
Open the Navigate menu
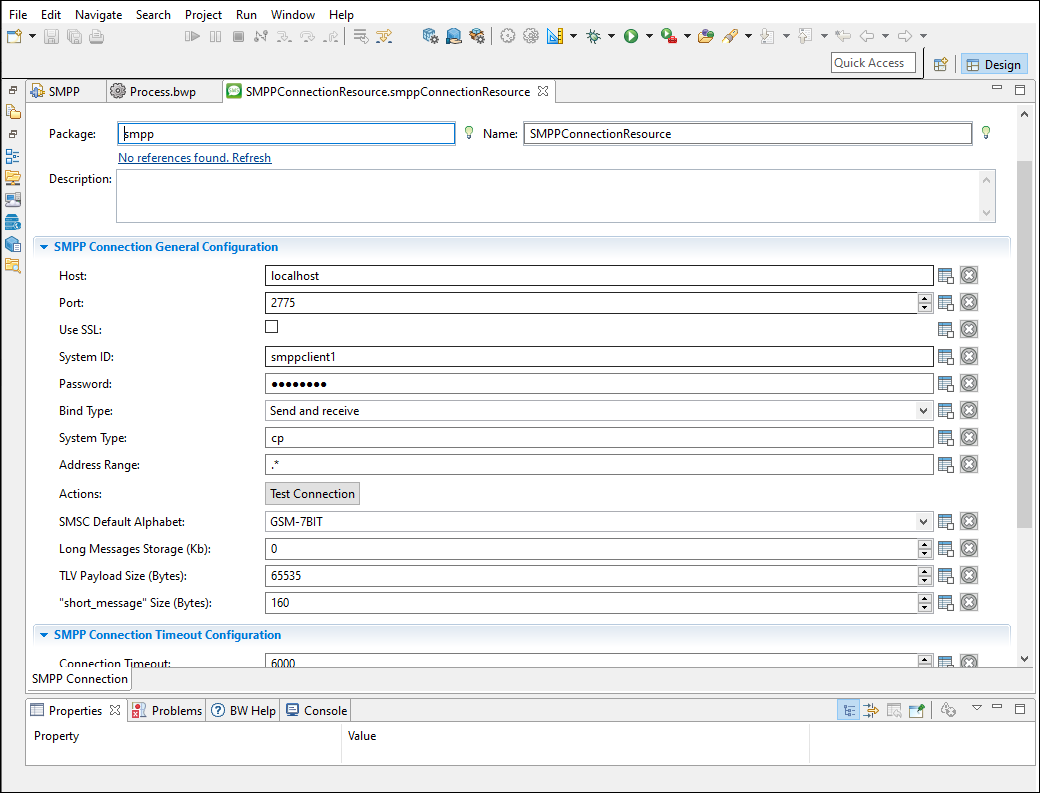click(98, 15)
